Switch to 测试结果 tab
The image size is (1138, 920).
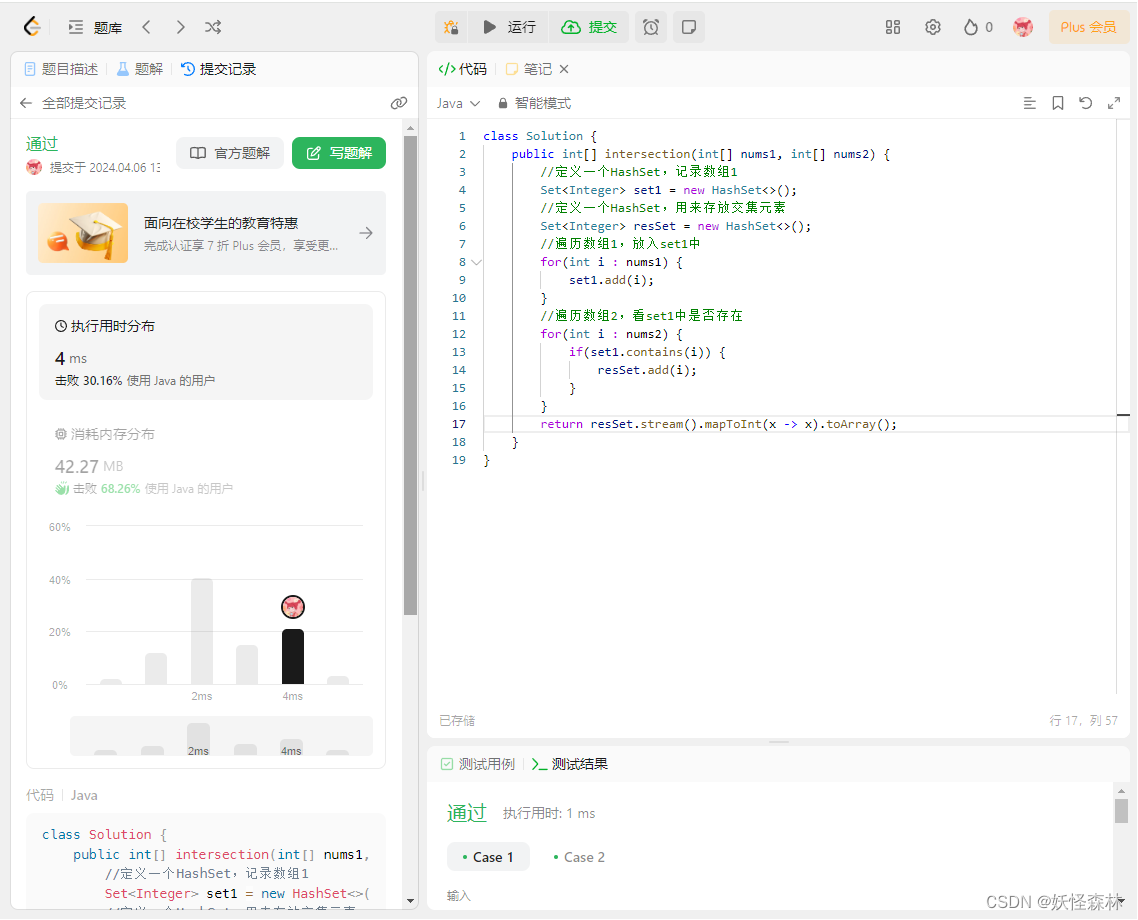[570, 764]
